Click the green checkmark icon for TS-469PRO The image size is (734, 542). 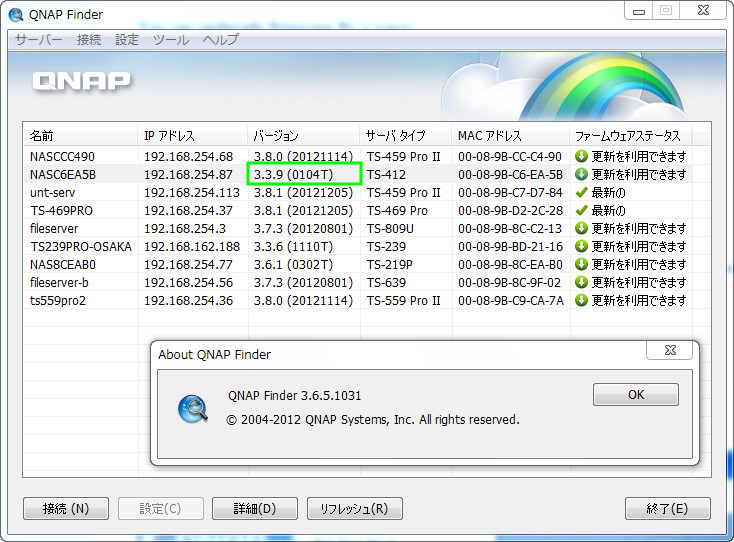pos(581,211)
